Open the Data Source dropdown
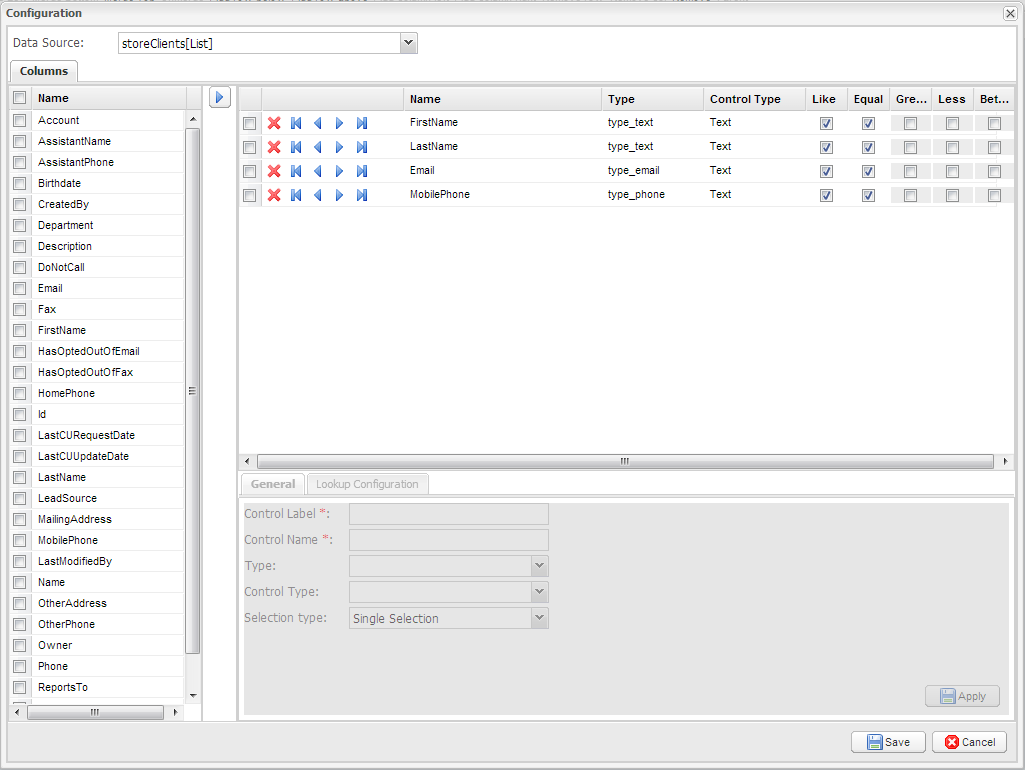Screen dimensions: 1025x770 pos(409,43)
